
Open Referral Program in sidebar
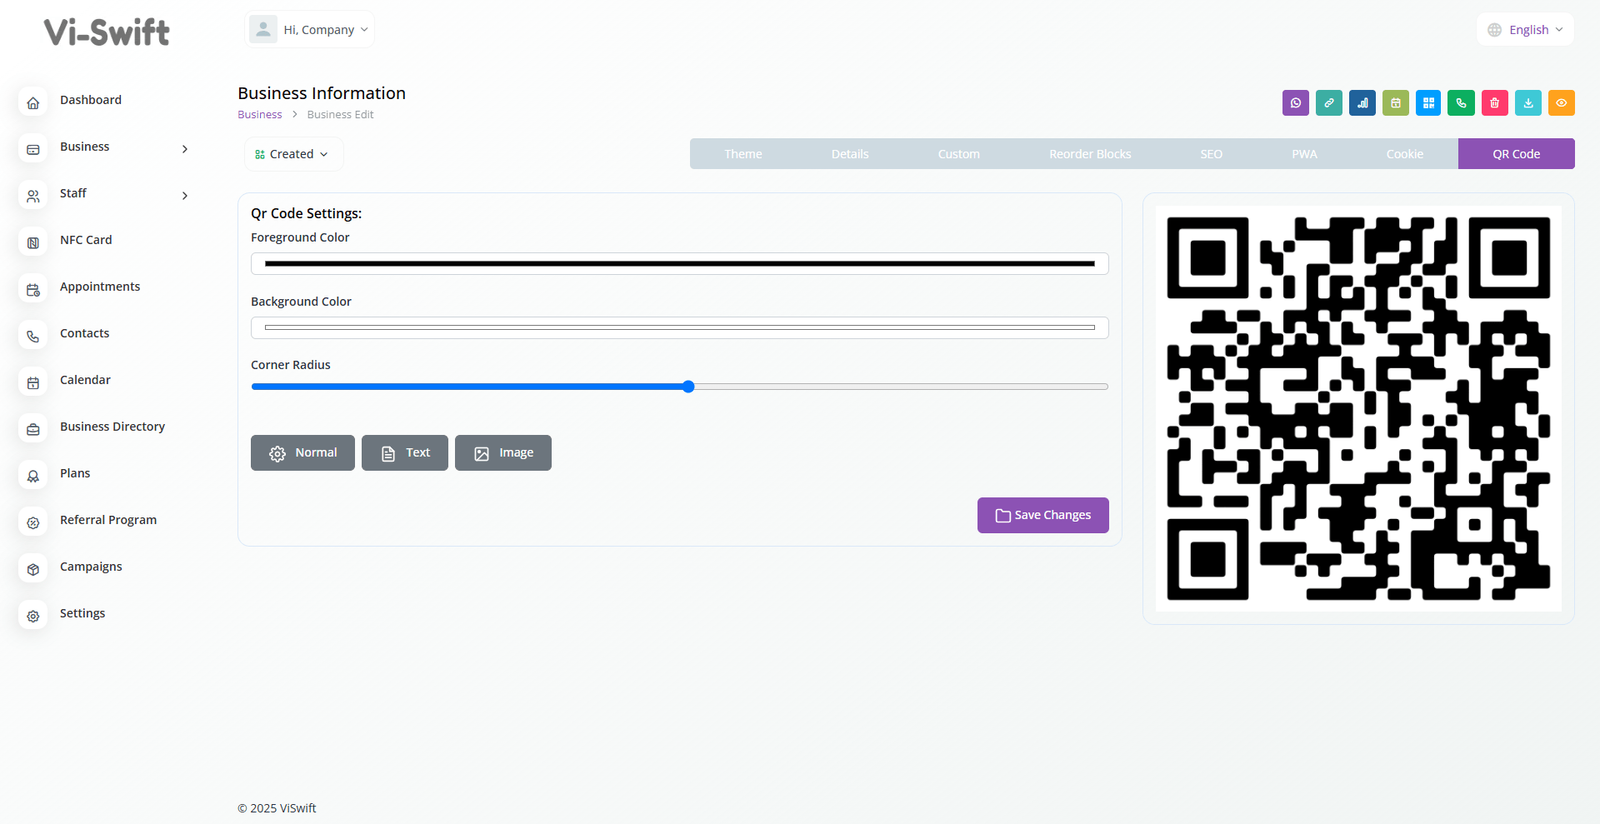click(108, 520)
